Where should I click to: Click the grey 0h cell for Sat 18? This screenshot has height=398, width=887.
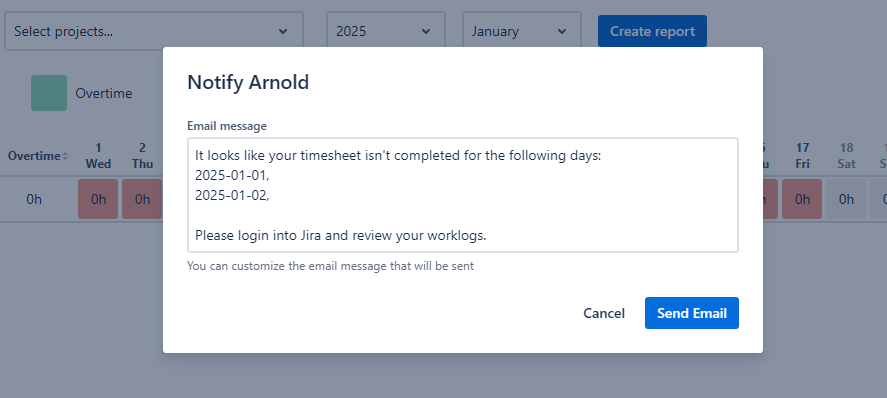pos(846,199)
